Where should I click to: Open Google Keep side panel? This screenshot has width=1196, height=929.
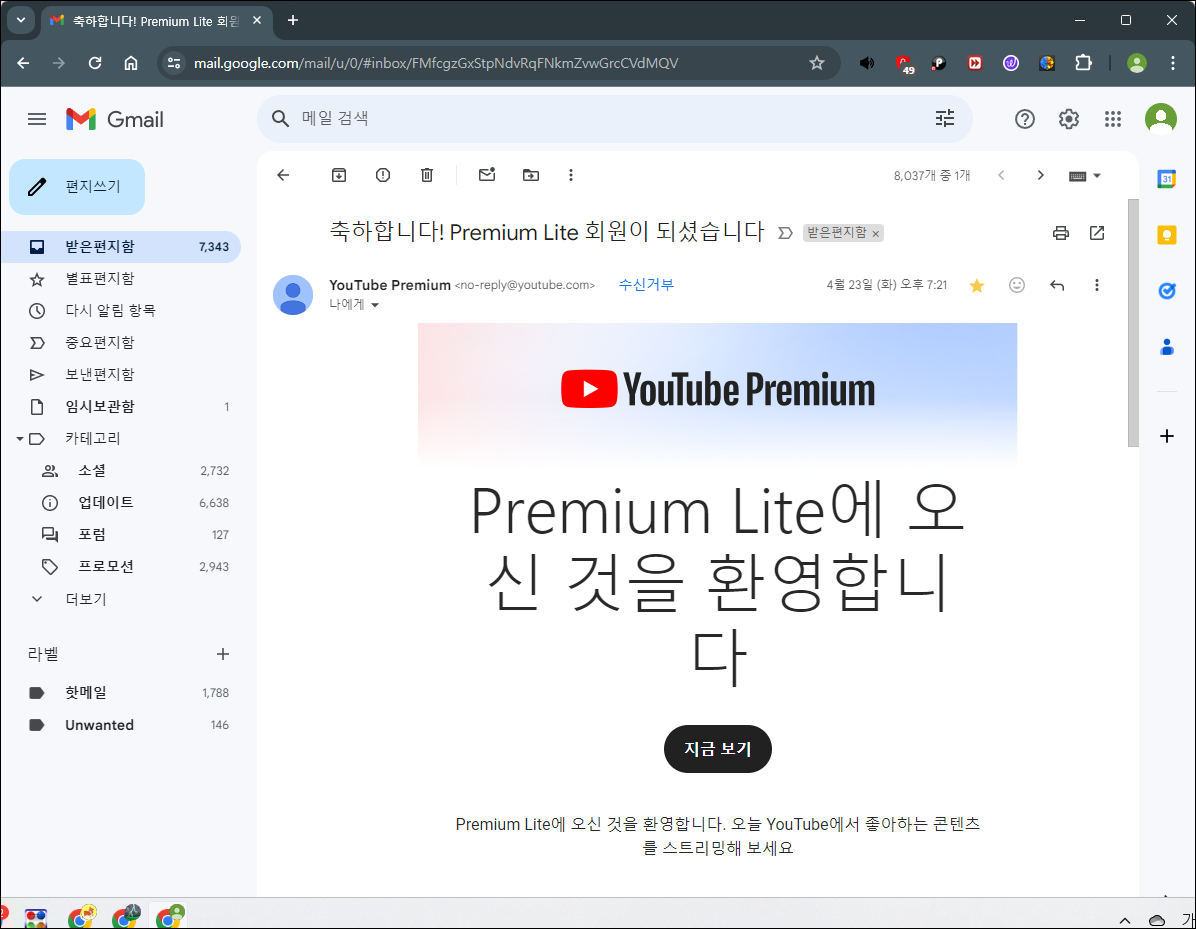1166,235
